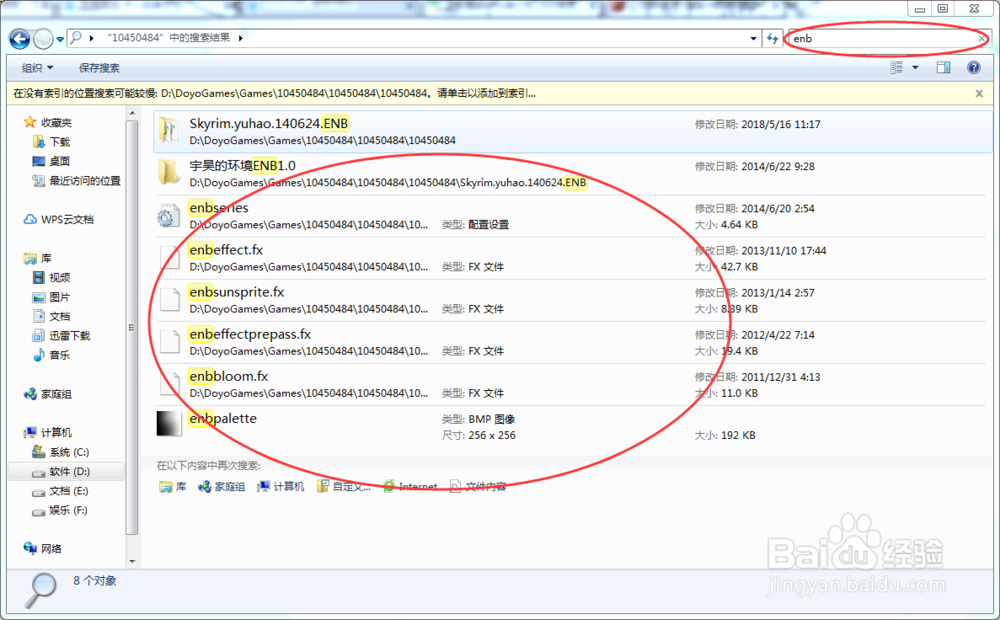Viewport: 1000px width, 620px height.
Task: Dismiss the yellow information bar
Action: 979,93
